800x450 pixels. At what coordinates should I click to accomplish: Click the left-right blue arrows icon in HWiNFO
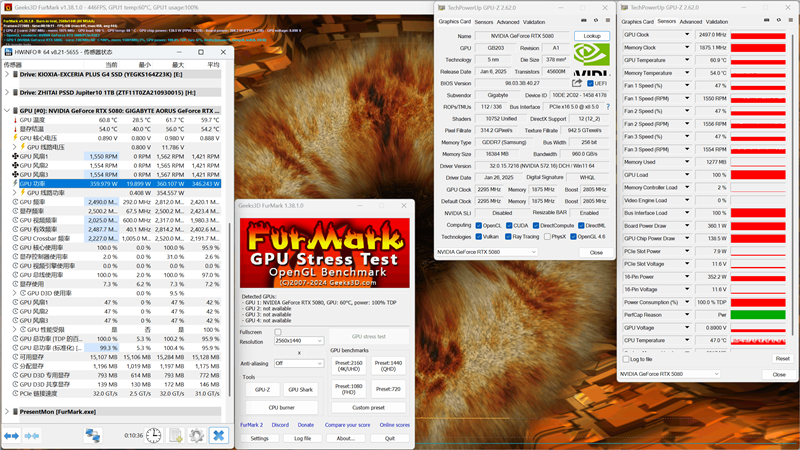point(13,435)
